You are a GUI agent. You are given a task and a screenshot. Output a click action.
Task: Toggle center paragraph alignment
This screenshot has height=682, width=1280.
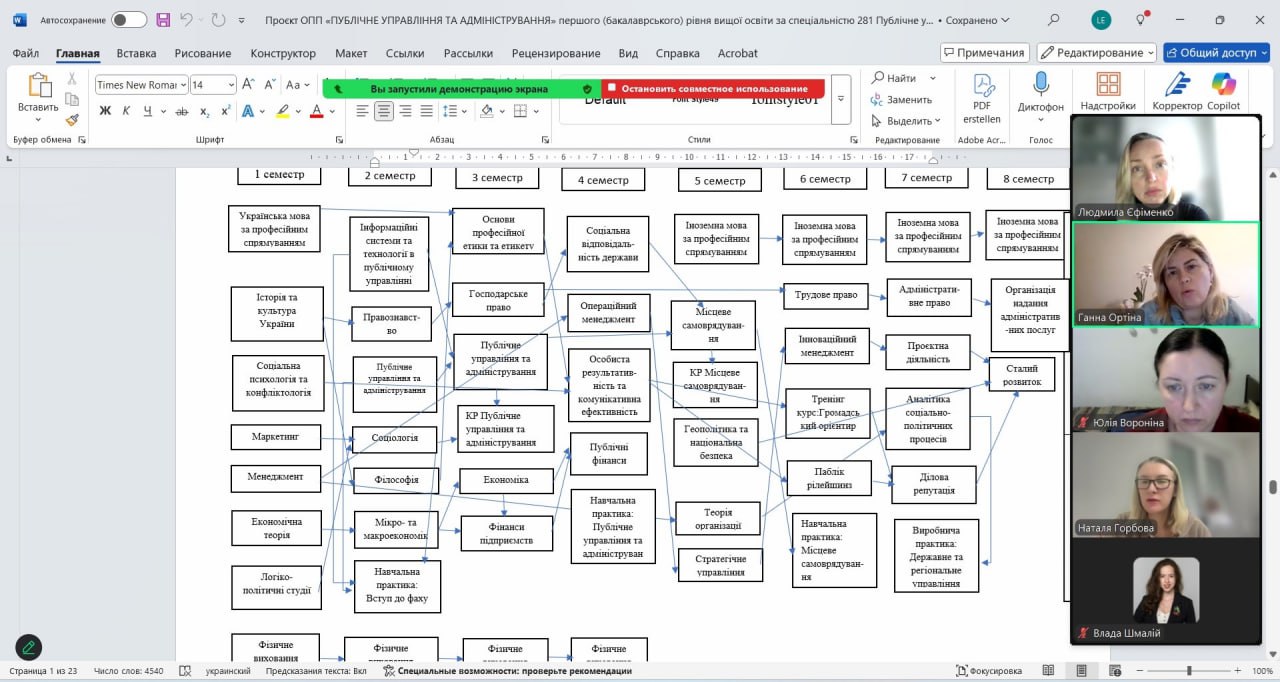[384, 111]
